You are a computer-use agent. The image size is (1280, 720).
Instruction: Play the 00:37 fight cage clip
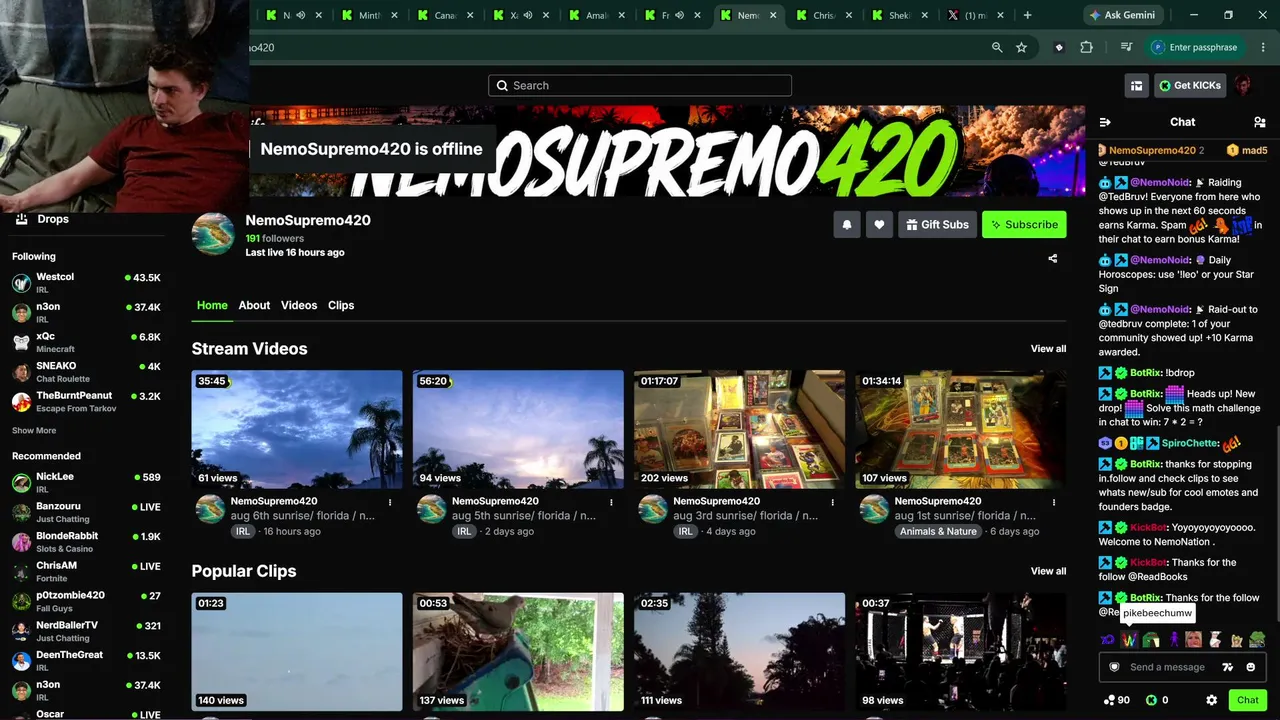(960, 652)
